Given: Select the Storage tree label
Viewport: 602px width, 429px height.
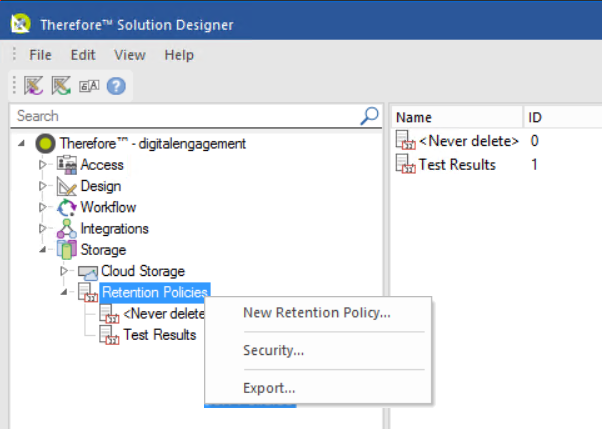Looking at the screenshot, I should [x=103, y=250].
